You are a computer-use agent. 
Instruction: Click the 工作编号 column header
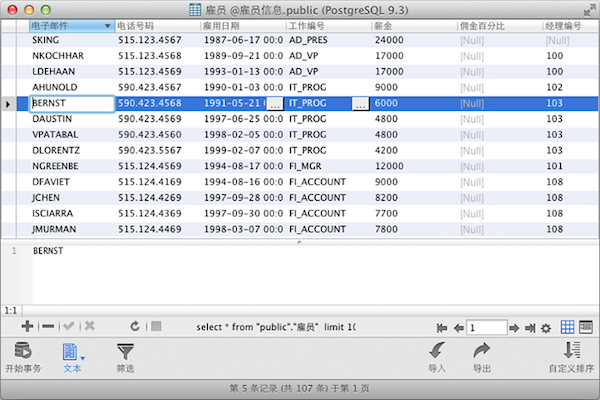(x=329, y=26)
